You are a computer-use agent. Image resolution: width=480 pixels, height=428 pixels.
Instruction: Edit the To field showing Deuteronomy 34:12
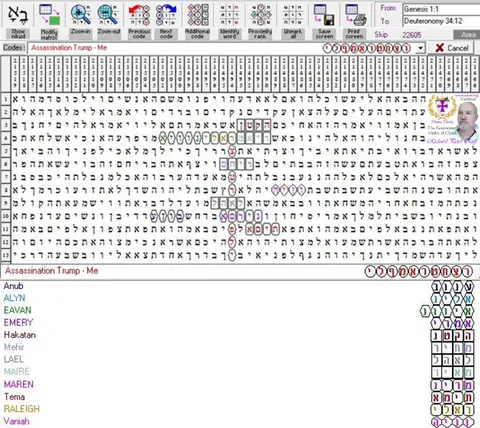(441, 21)
